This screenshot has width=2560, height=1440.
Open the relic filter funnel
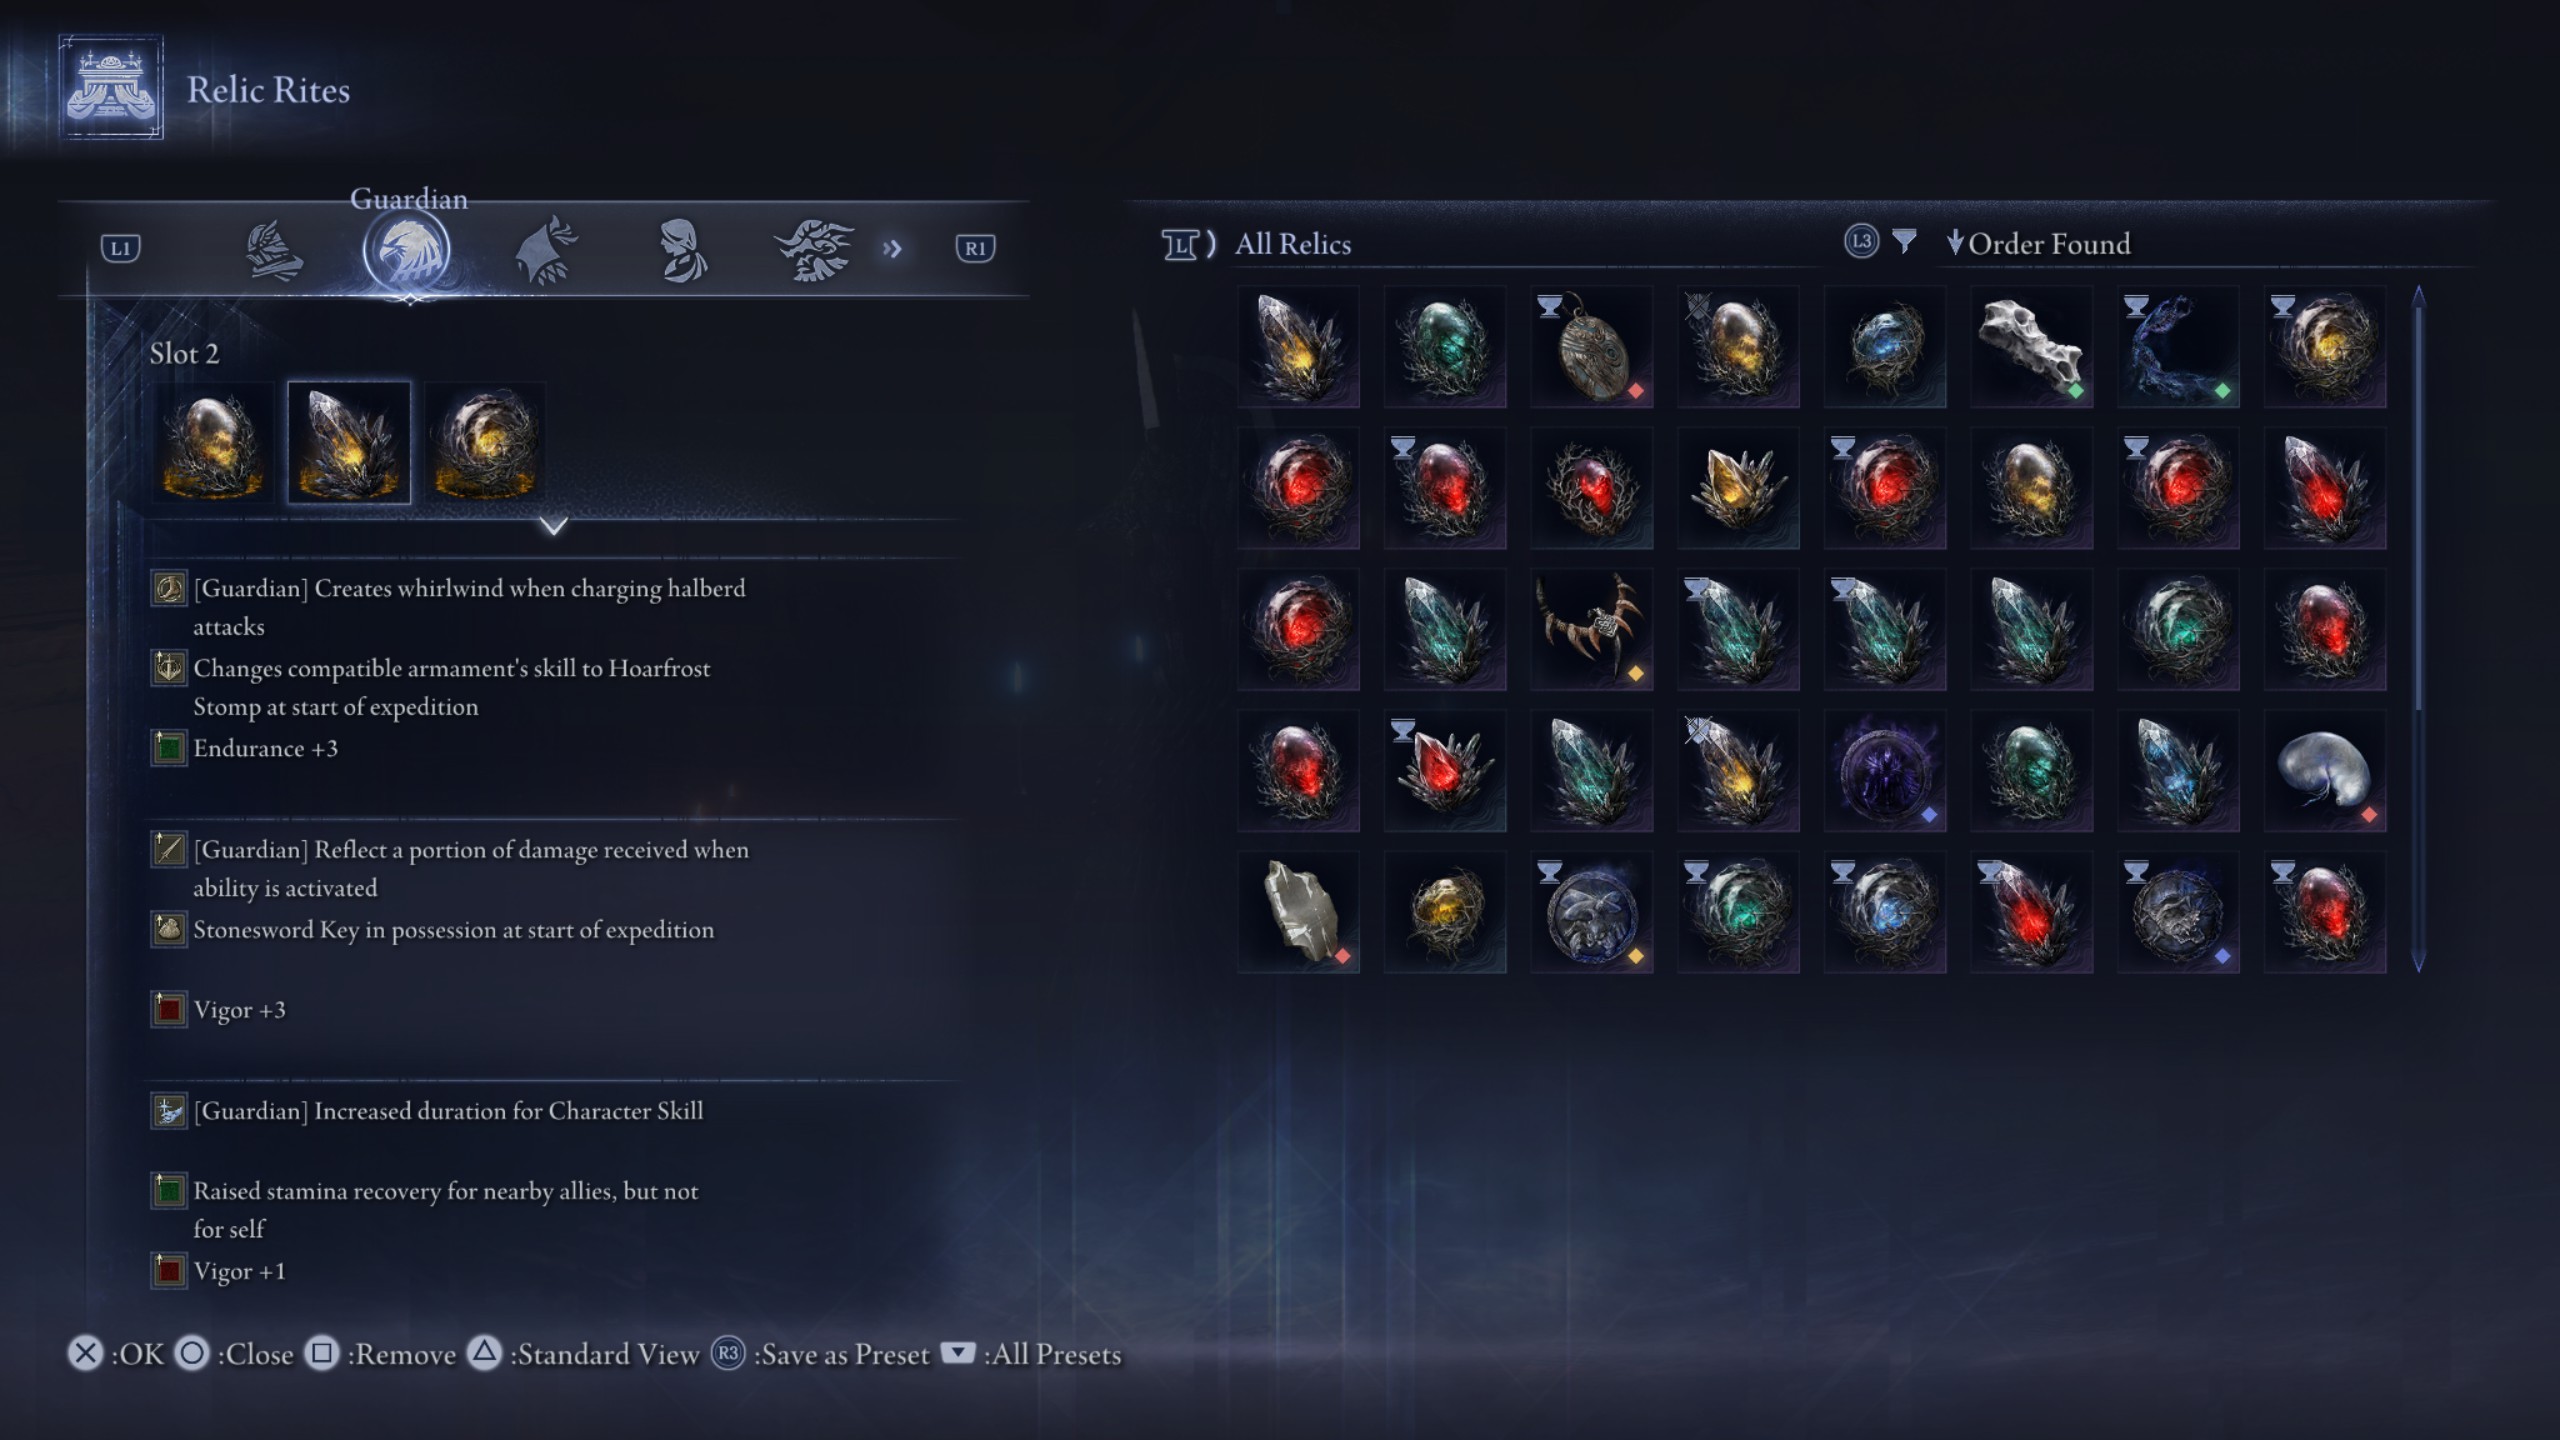[x=1904, y=241]
